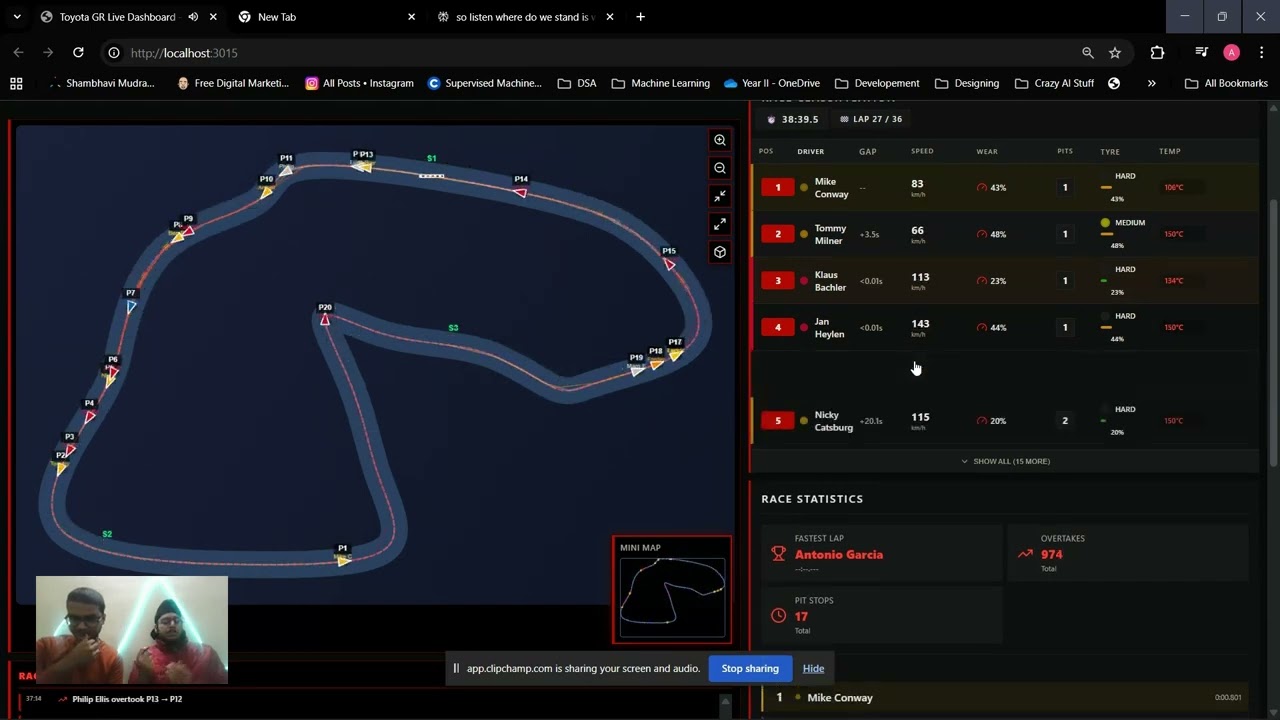1280x720 pixels.
Task: Click Mike Conway's tyre wear bar
Action: [1106, 187]
